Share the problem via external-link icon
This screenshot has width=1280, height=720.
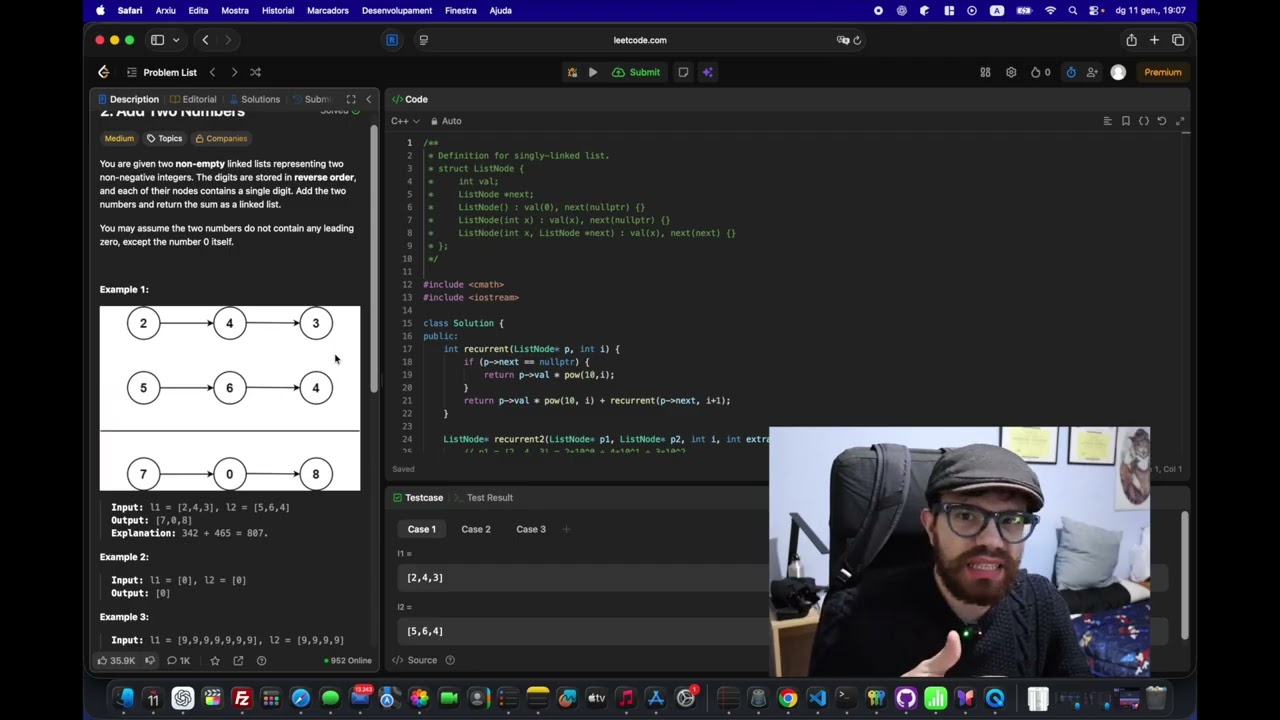[x=238, y=660]
